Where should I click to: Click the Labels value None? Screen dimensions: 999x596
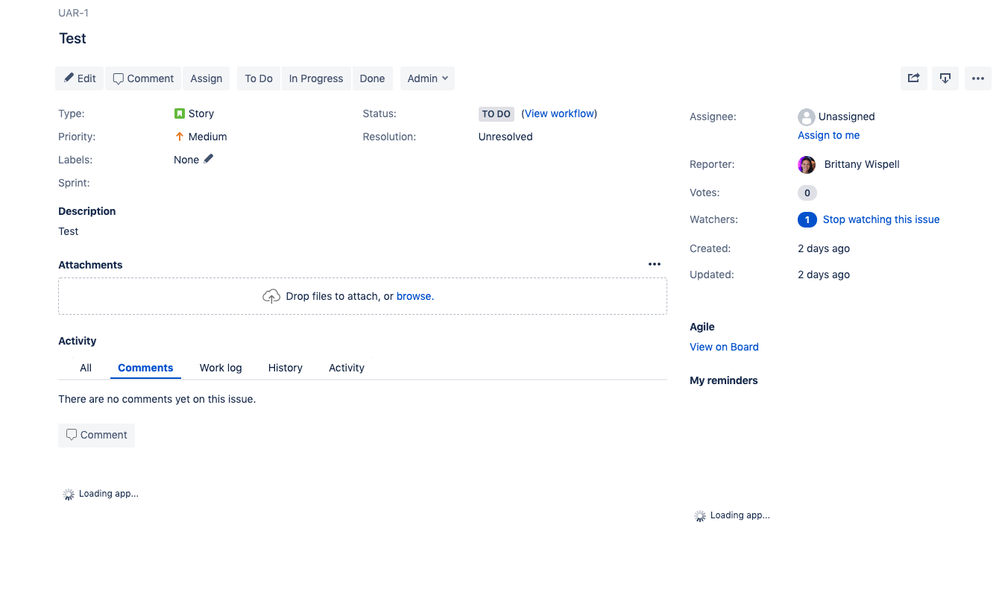tap(186, 160)
